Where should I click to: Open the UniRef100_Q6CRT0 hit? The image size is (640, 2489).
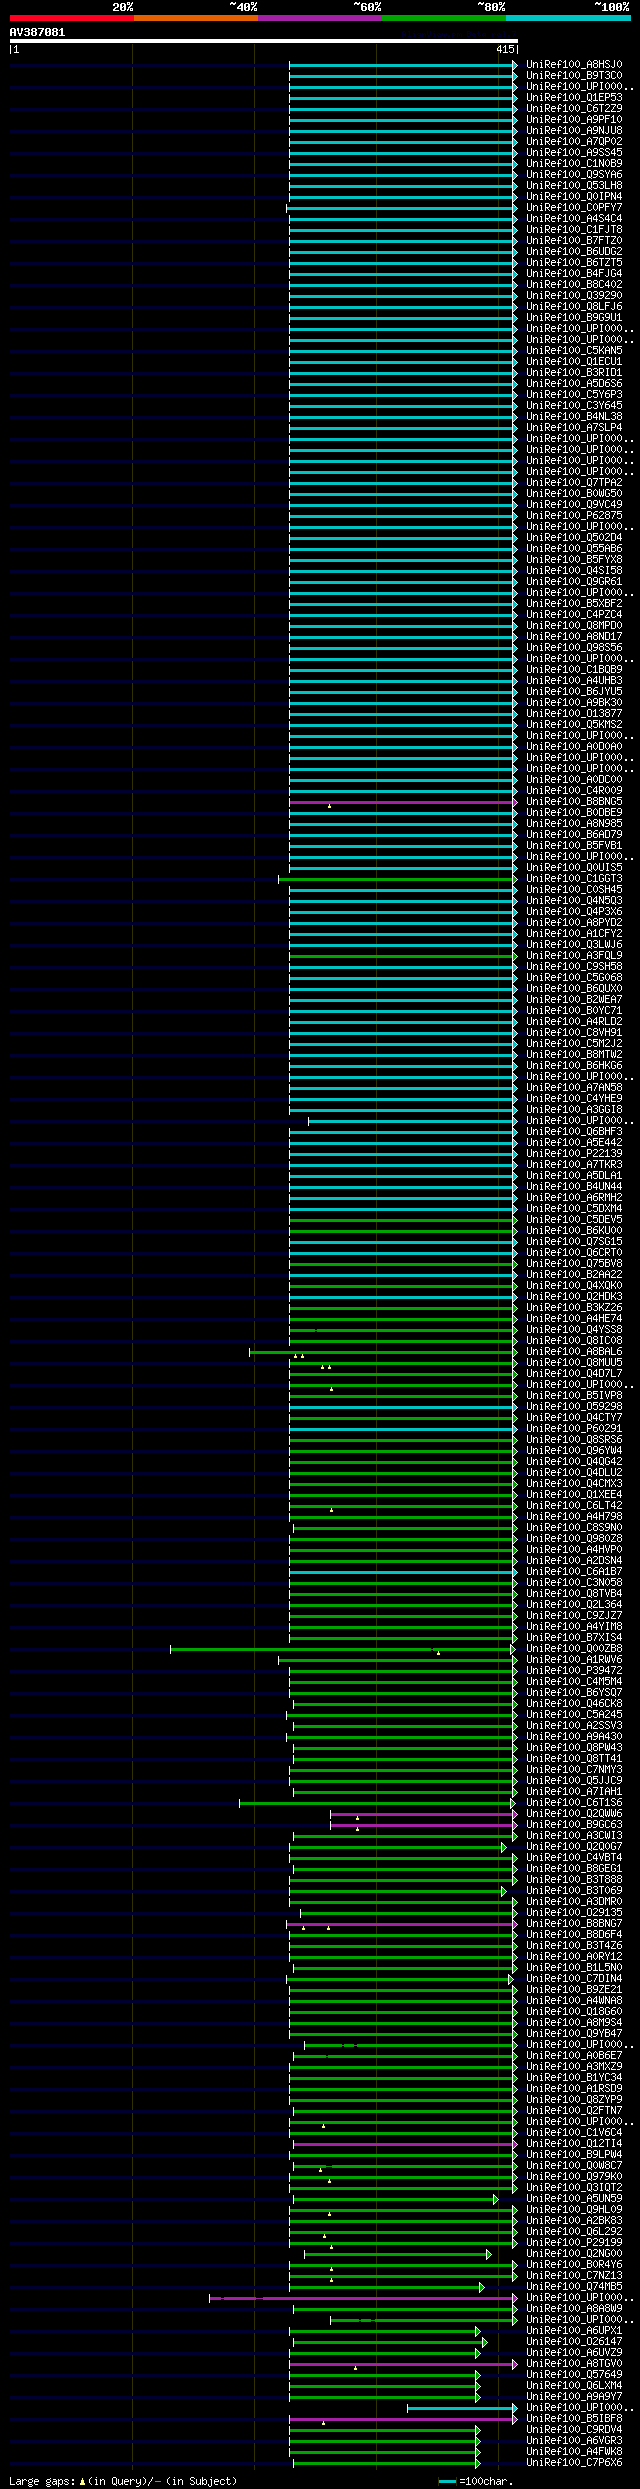(x=574, y=1253)
